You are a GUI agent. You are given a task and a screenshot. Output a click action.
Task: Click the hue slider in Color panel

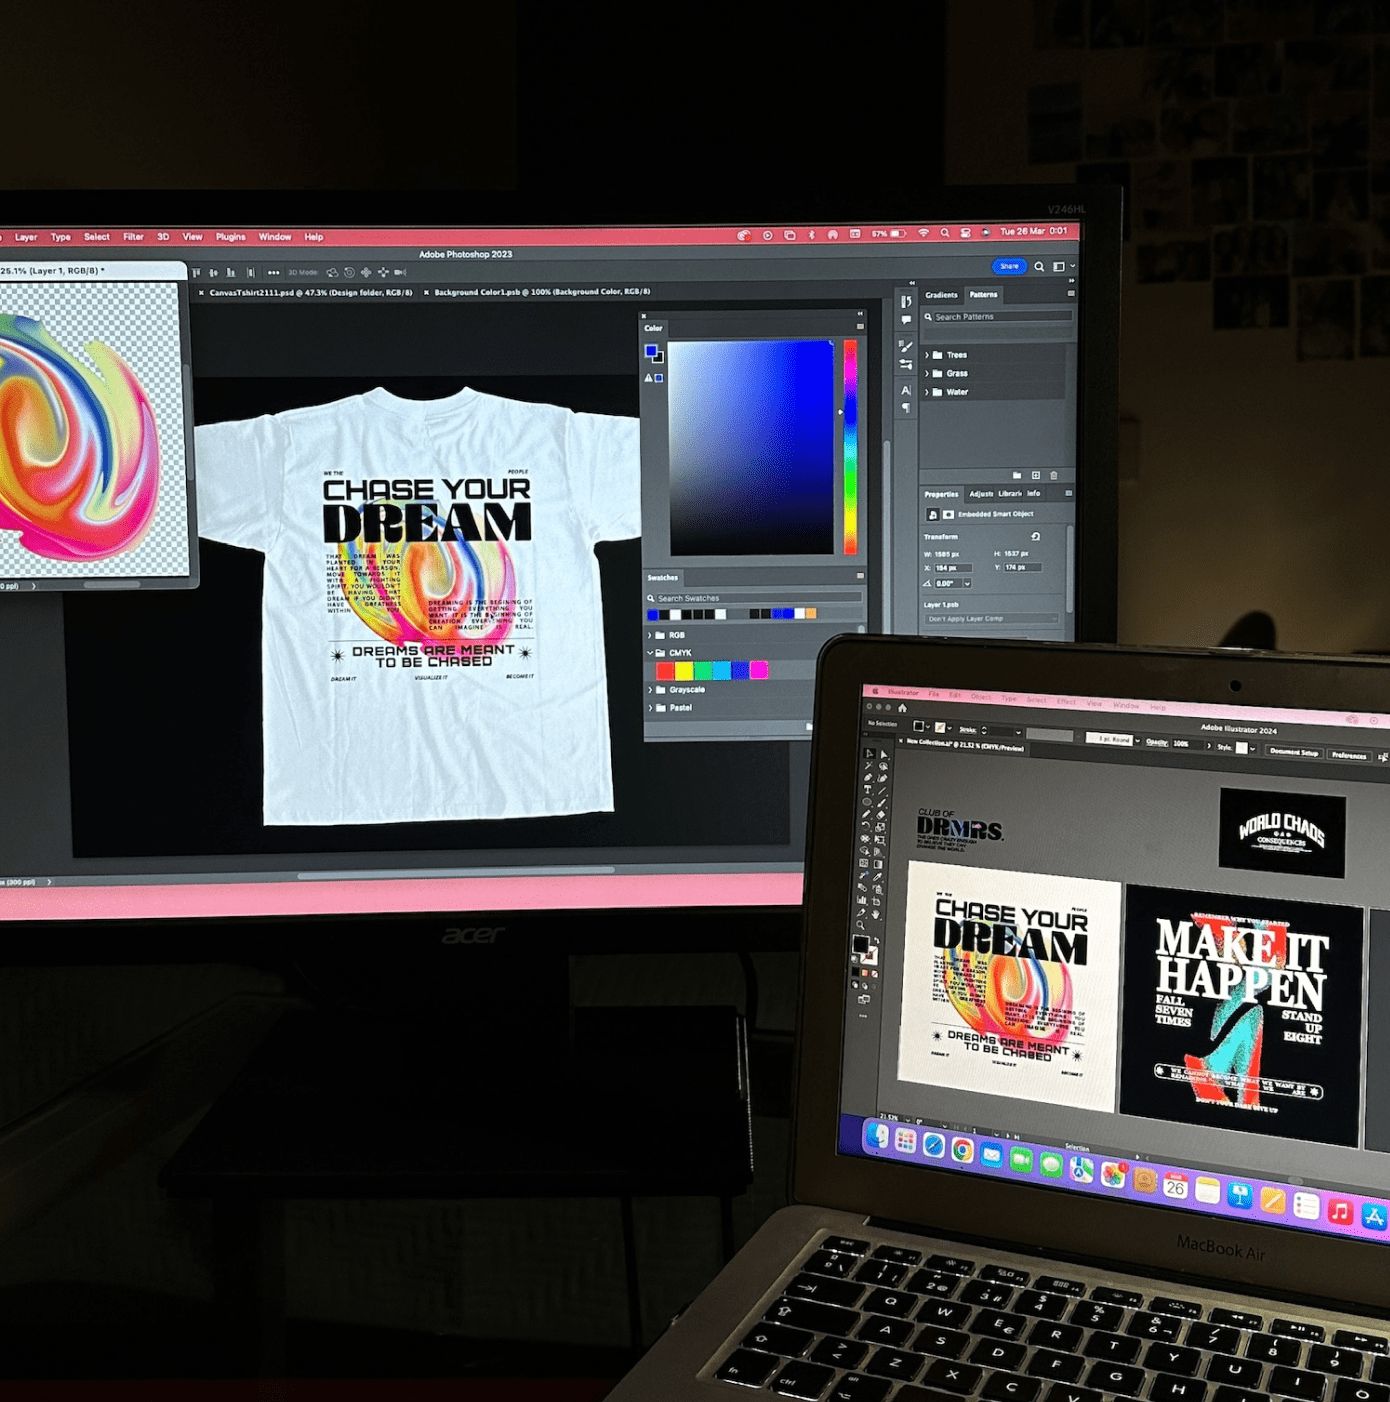tap(850, 446)
